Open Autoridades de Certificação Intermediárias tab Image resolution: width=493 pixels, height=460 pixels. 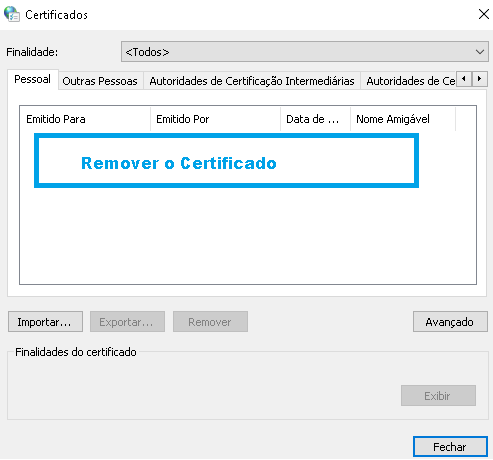252,81
